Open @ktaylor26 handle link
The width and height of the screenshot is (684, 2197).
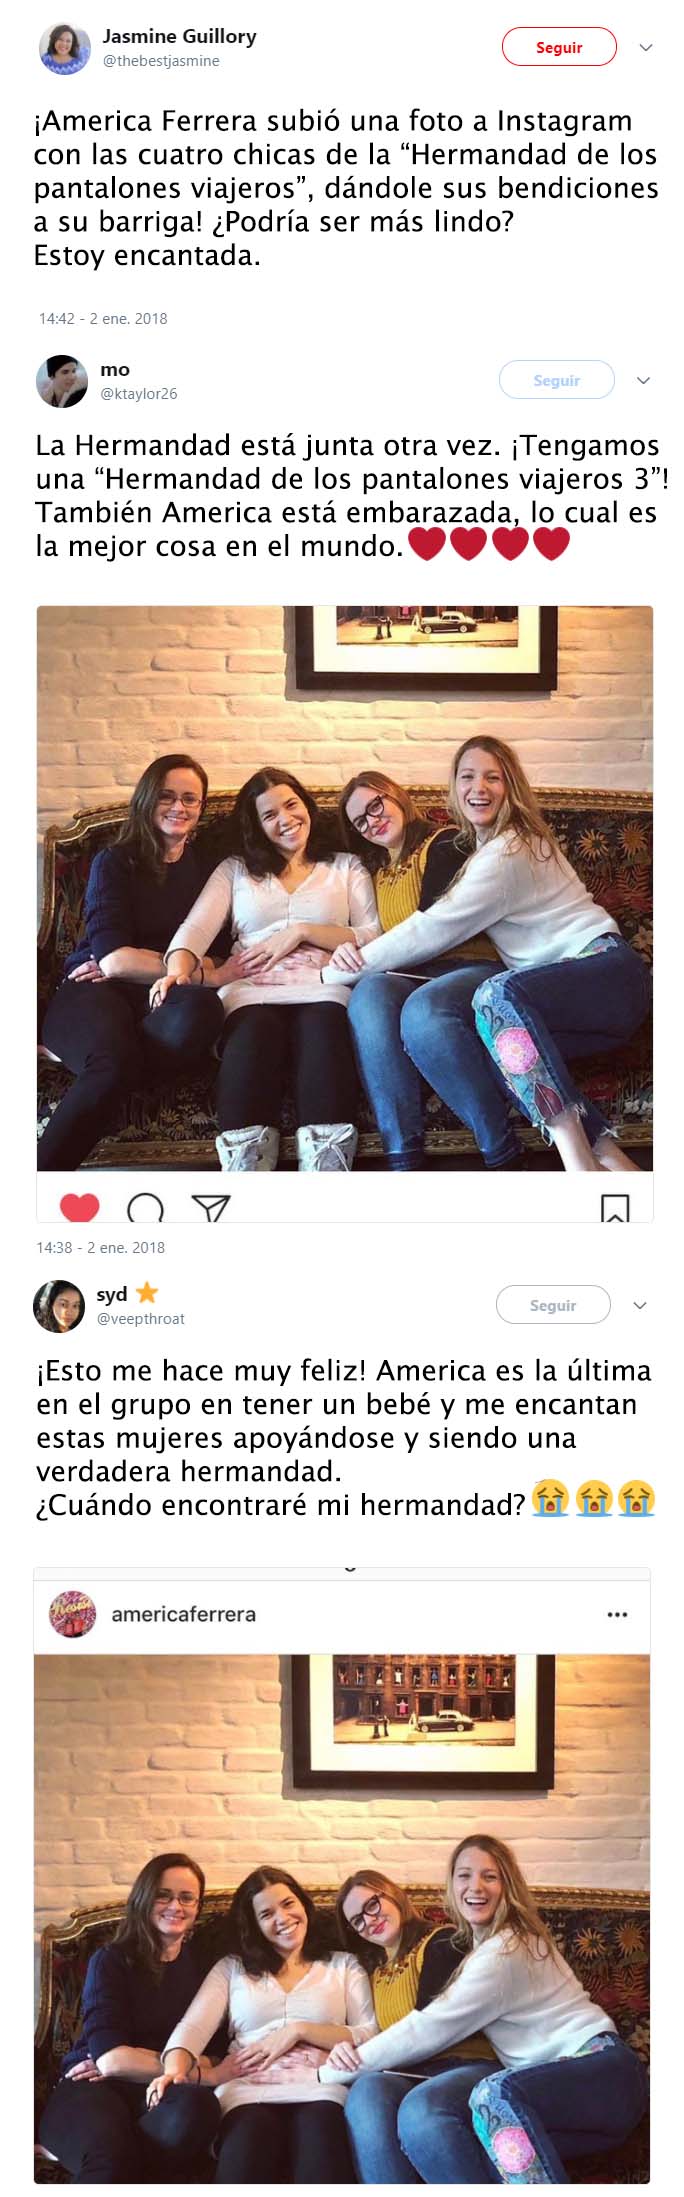138,394
